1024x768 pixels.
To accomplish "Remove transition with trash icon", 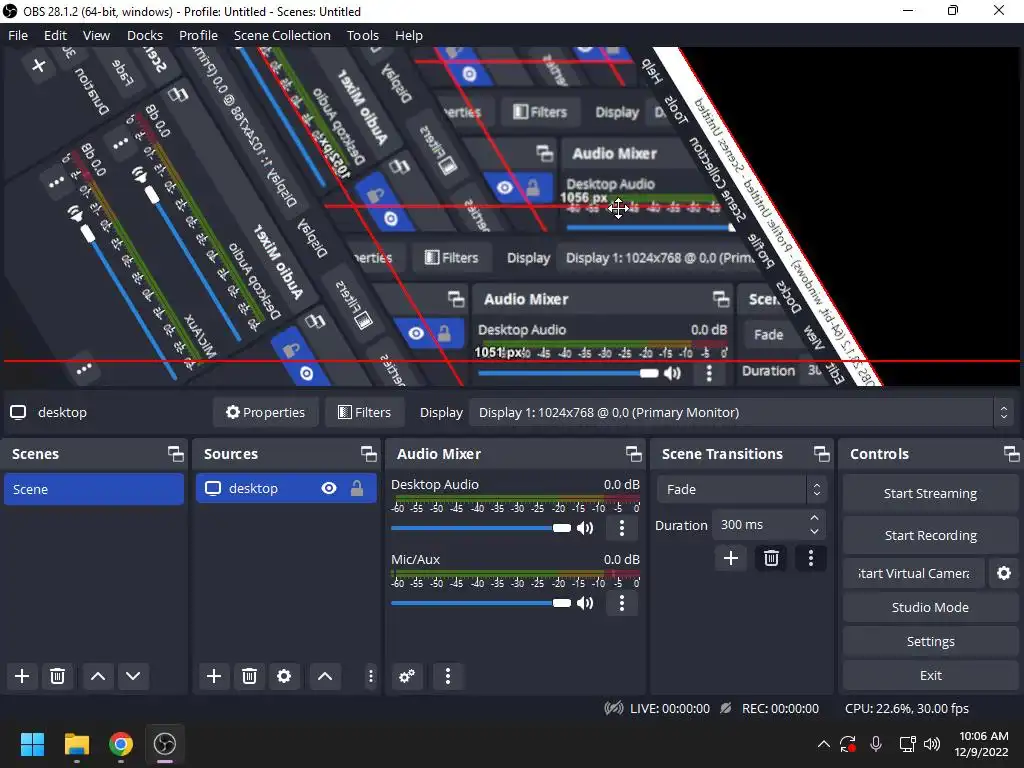I will 771,558.
